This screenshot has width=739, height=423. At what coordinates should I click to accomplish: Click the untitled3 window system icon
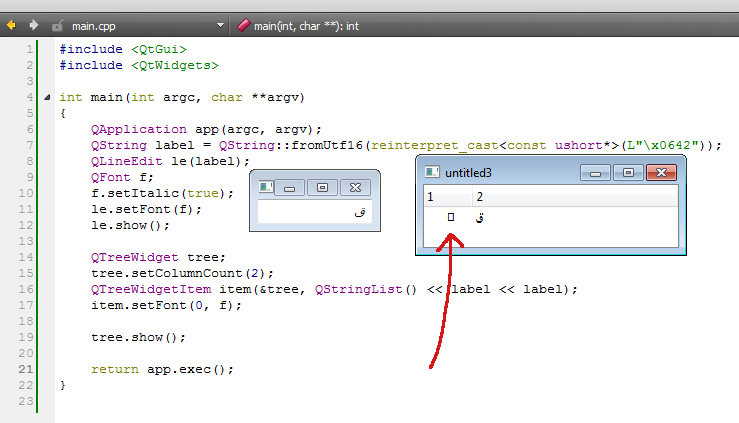[x=432, y=173]
